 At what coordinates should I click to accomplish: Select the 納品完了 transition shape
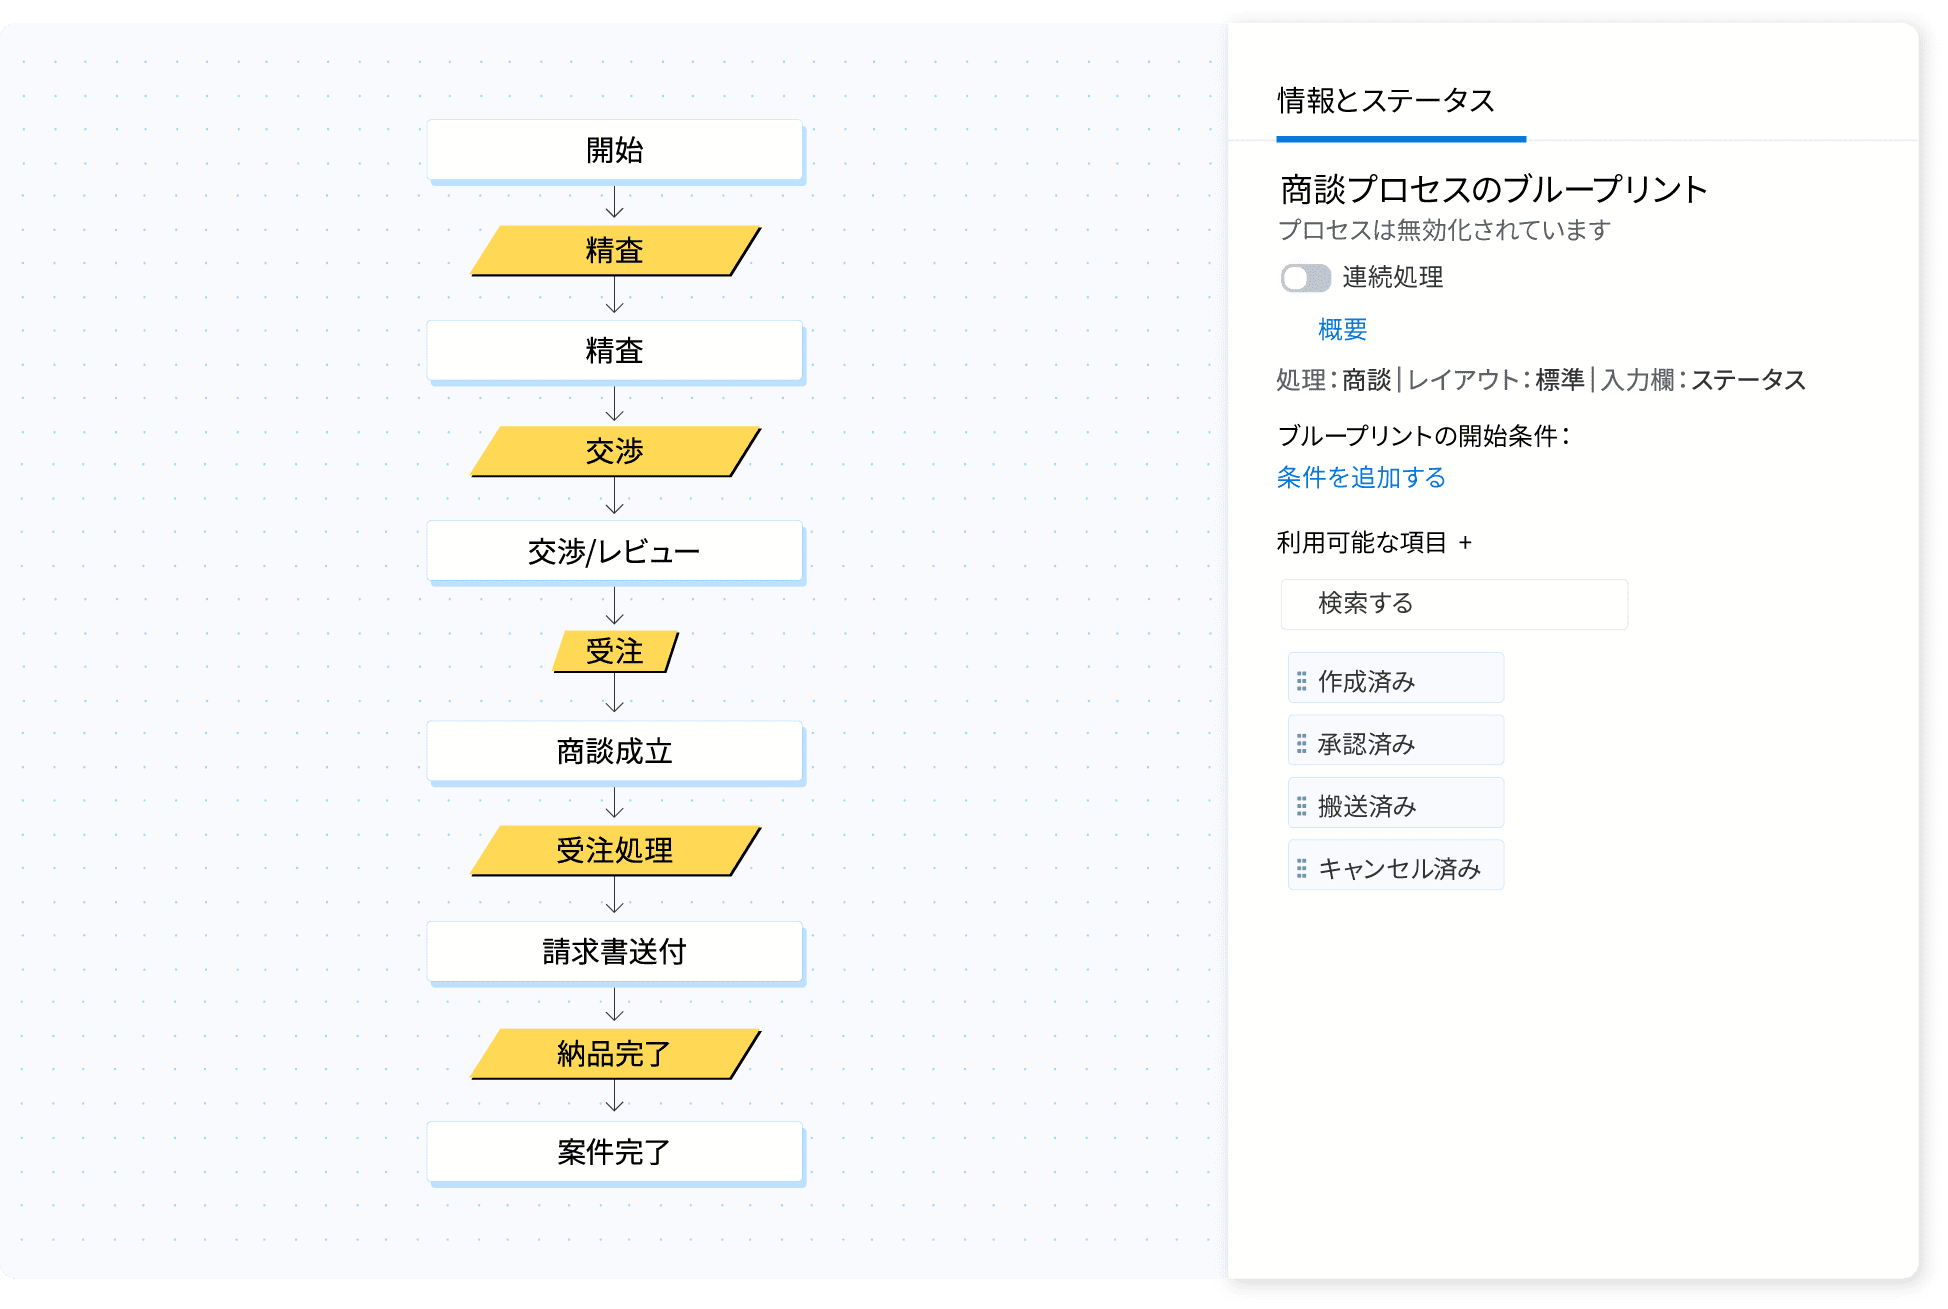(x=614, y=1053)
